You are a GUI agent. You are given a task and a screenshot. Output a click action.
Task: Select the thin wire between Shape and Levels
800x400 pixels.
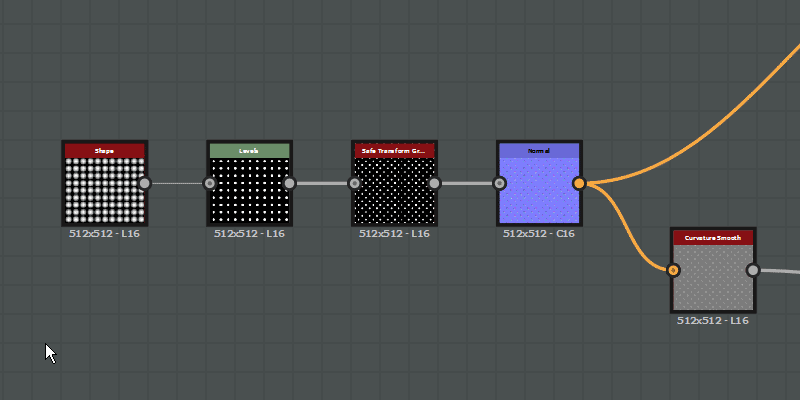tap(177, 183)
